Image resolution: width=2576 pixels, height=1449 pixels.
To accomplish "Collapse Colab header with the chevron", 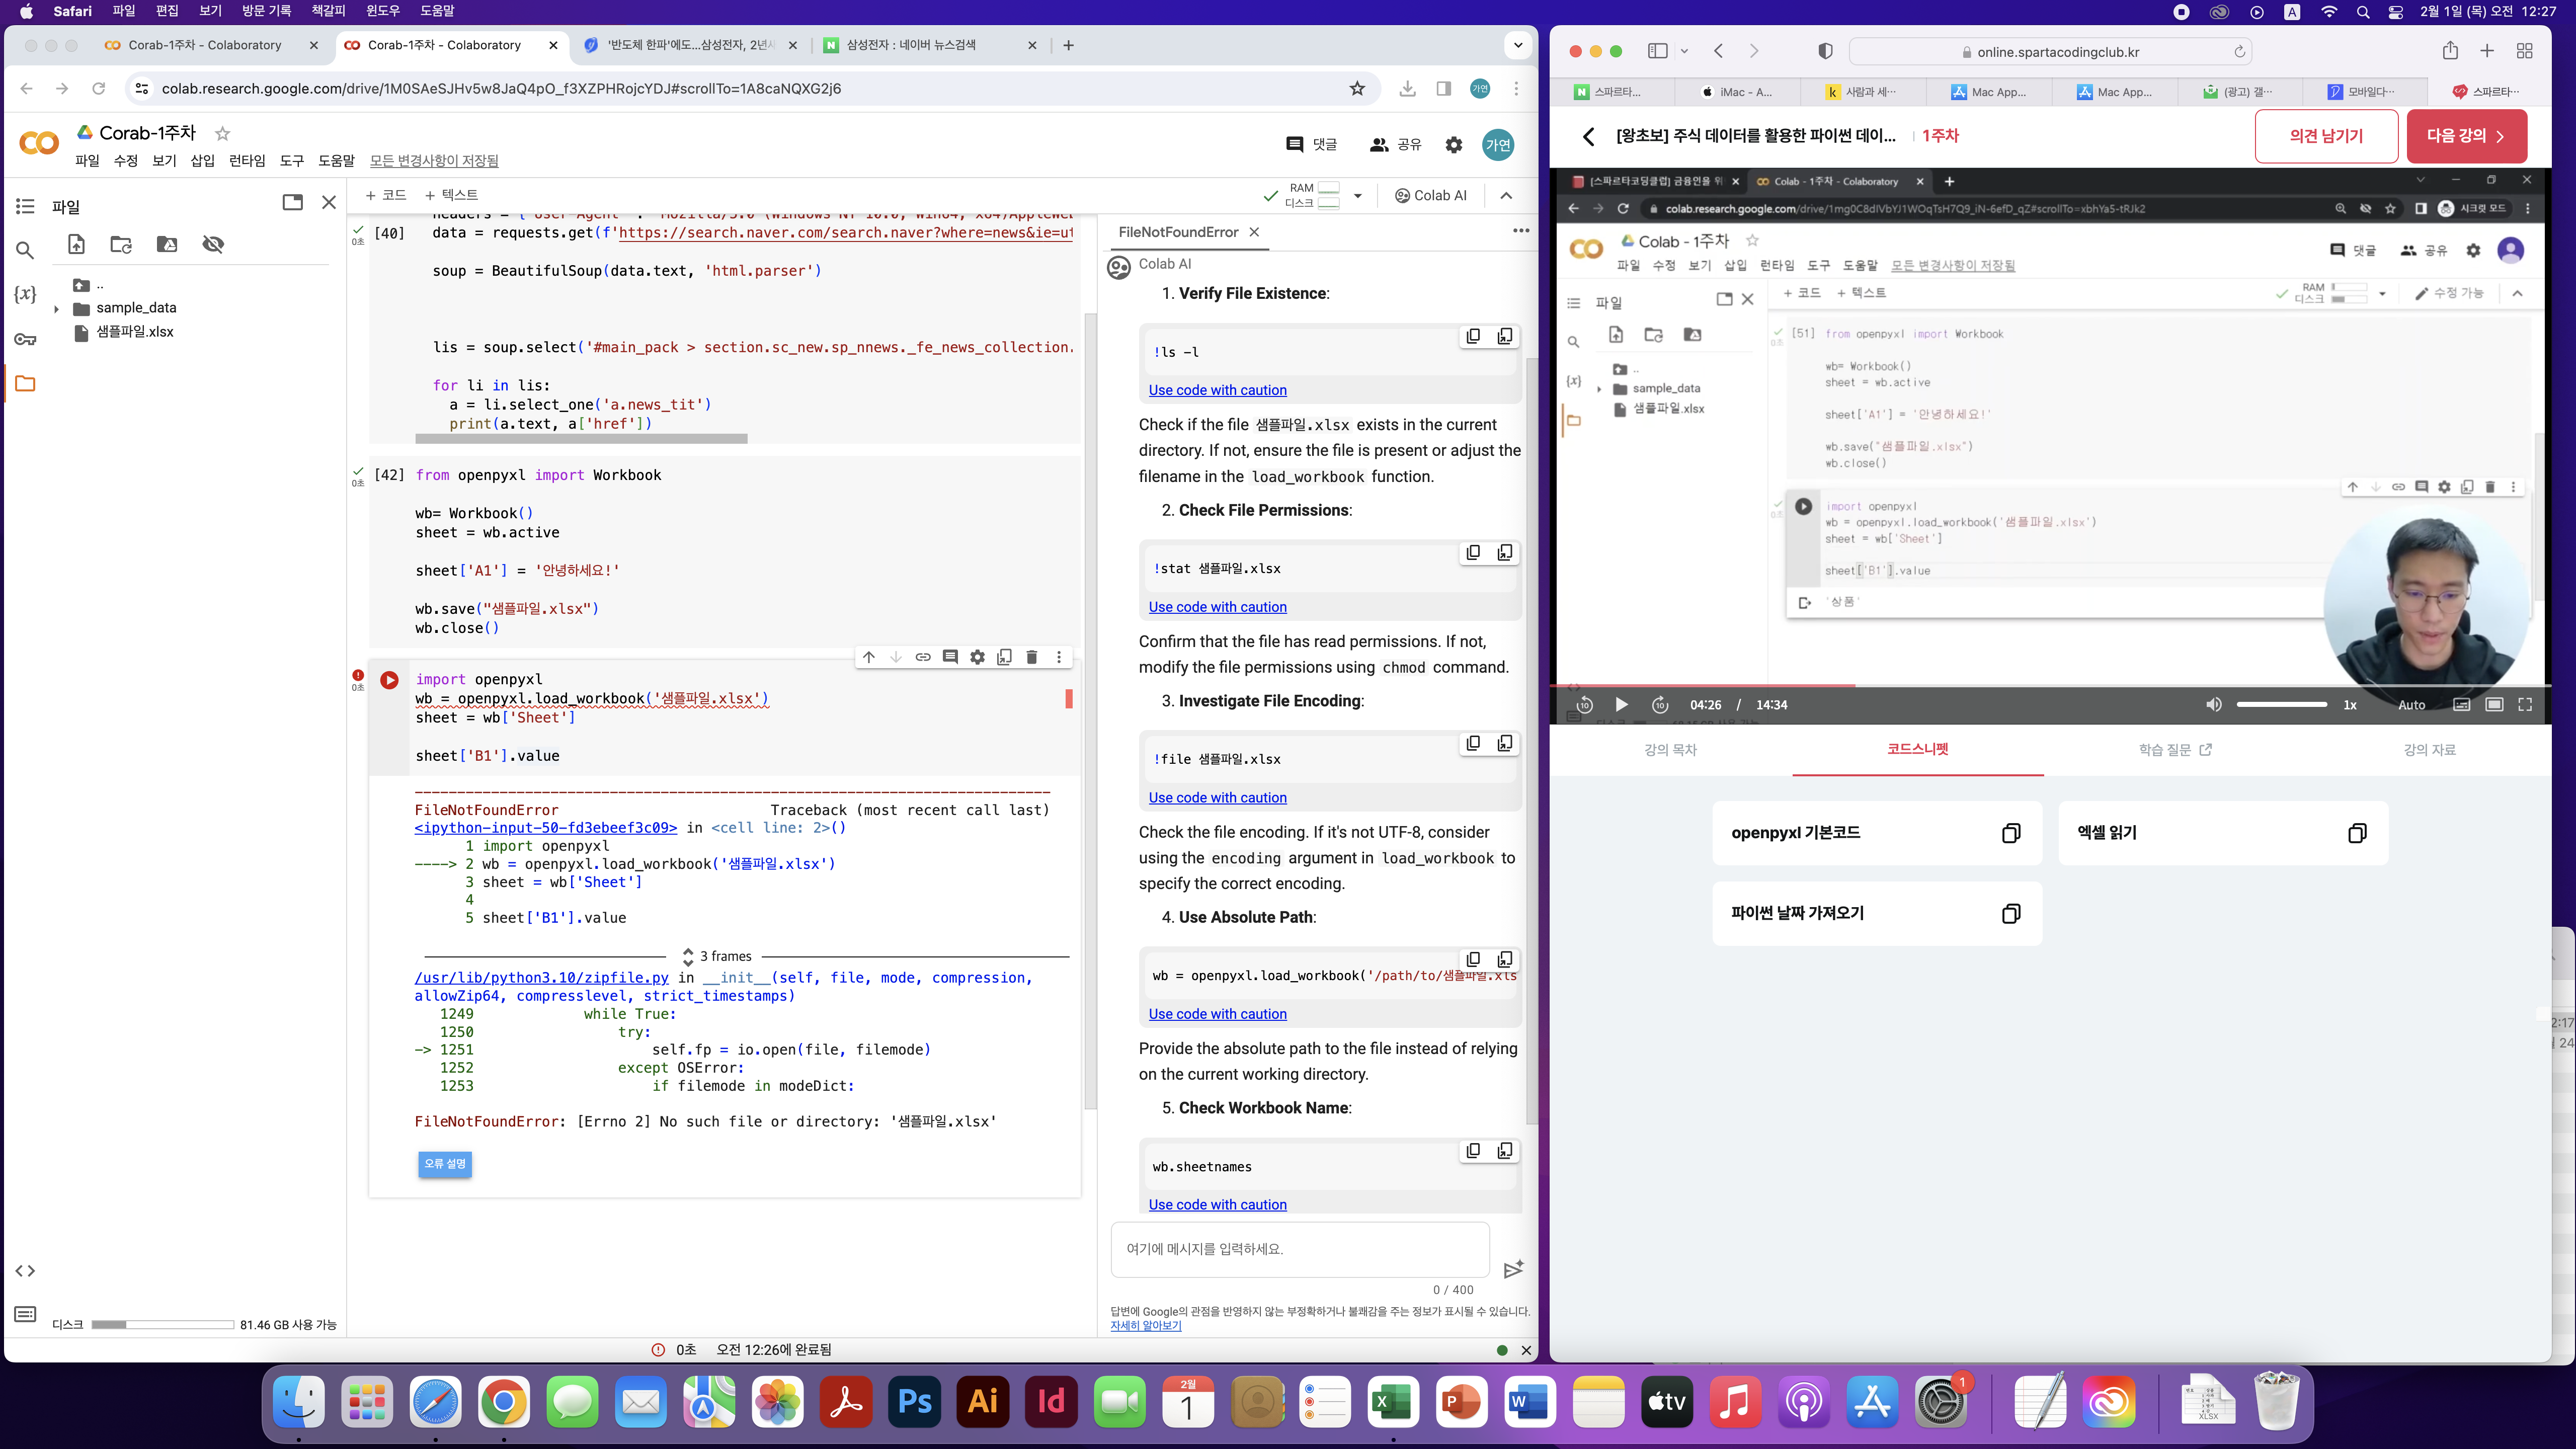I will pyautogui.click(x=1506, y=196).
